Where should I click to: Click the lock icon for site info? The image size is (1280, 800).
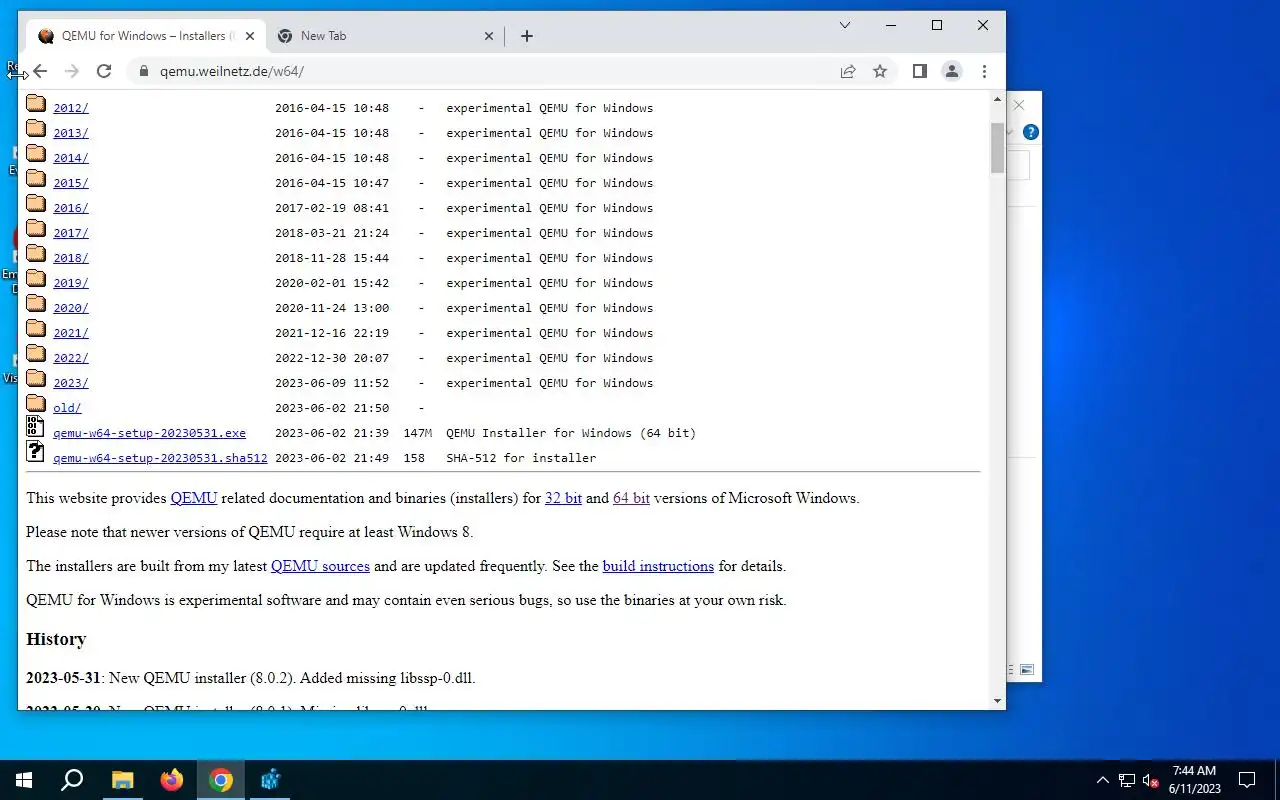143,71
